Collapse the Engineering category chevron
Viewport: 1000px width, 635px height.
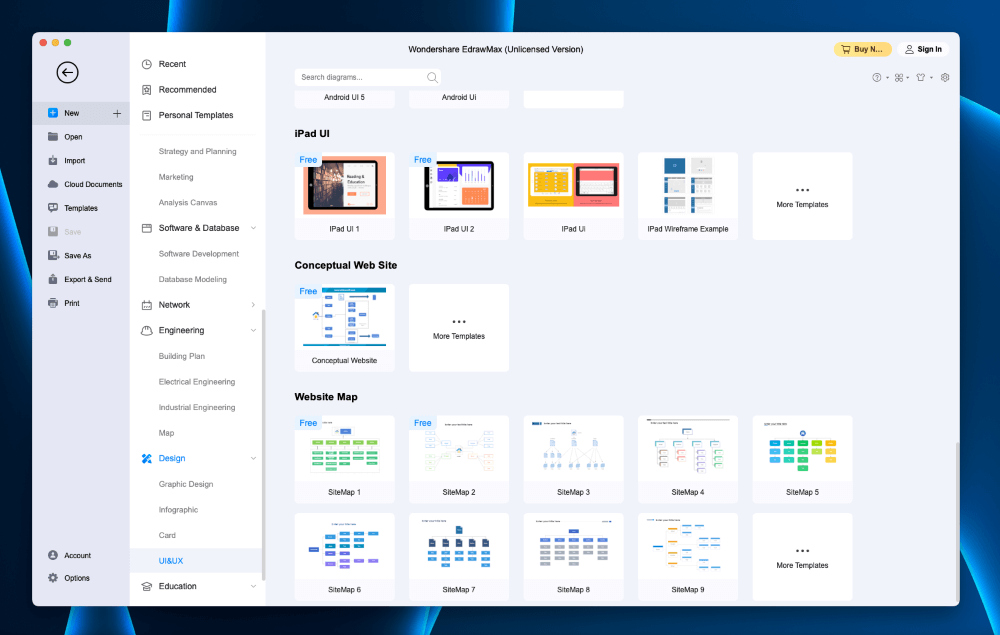coord(253,330)
